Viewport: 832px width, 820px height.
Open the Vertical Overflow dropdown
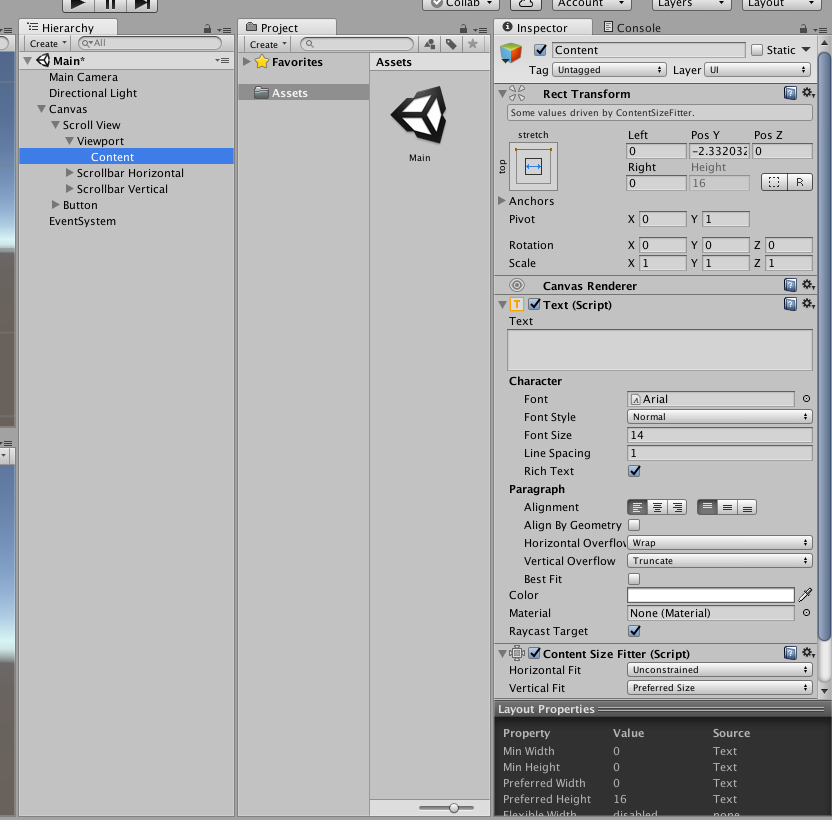(720, 560)
